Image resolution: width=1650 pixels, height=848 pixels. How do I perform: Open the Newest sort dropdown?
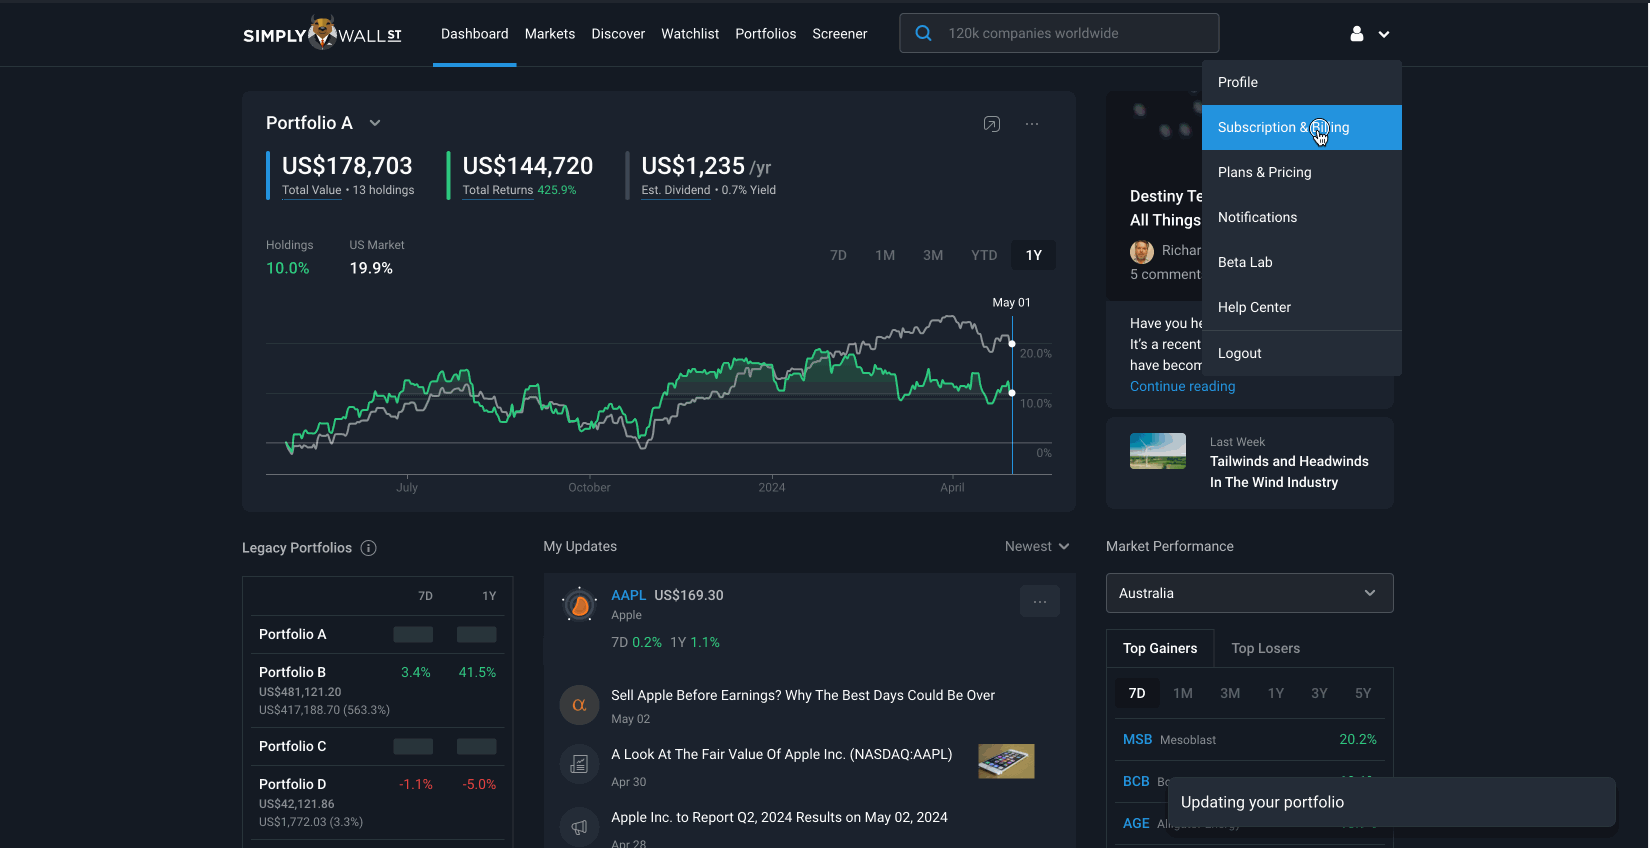click(1037, 546)
